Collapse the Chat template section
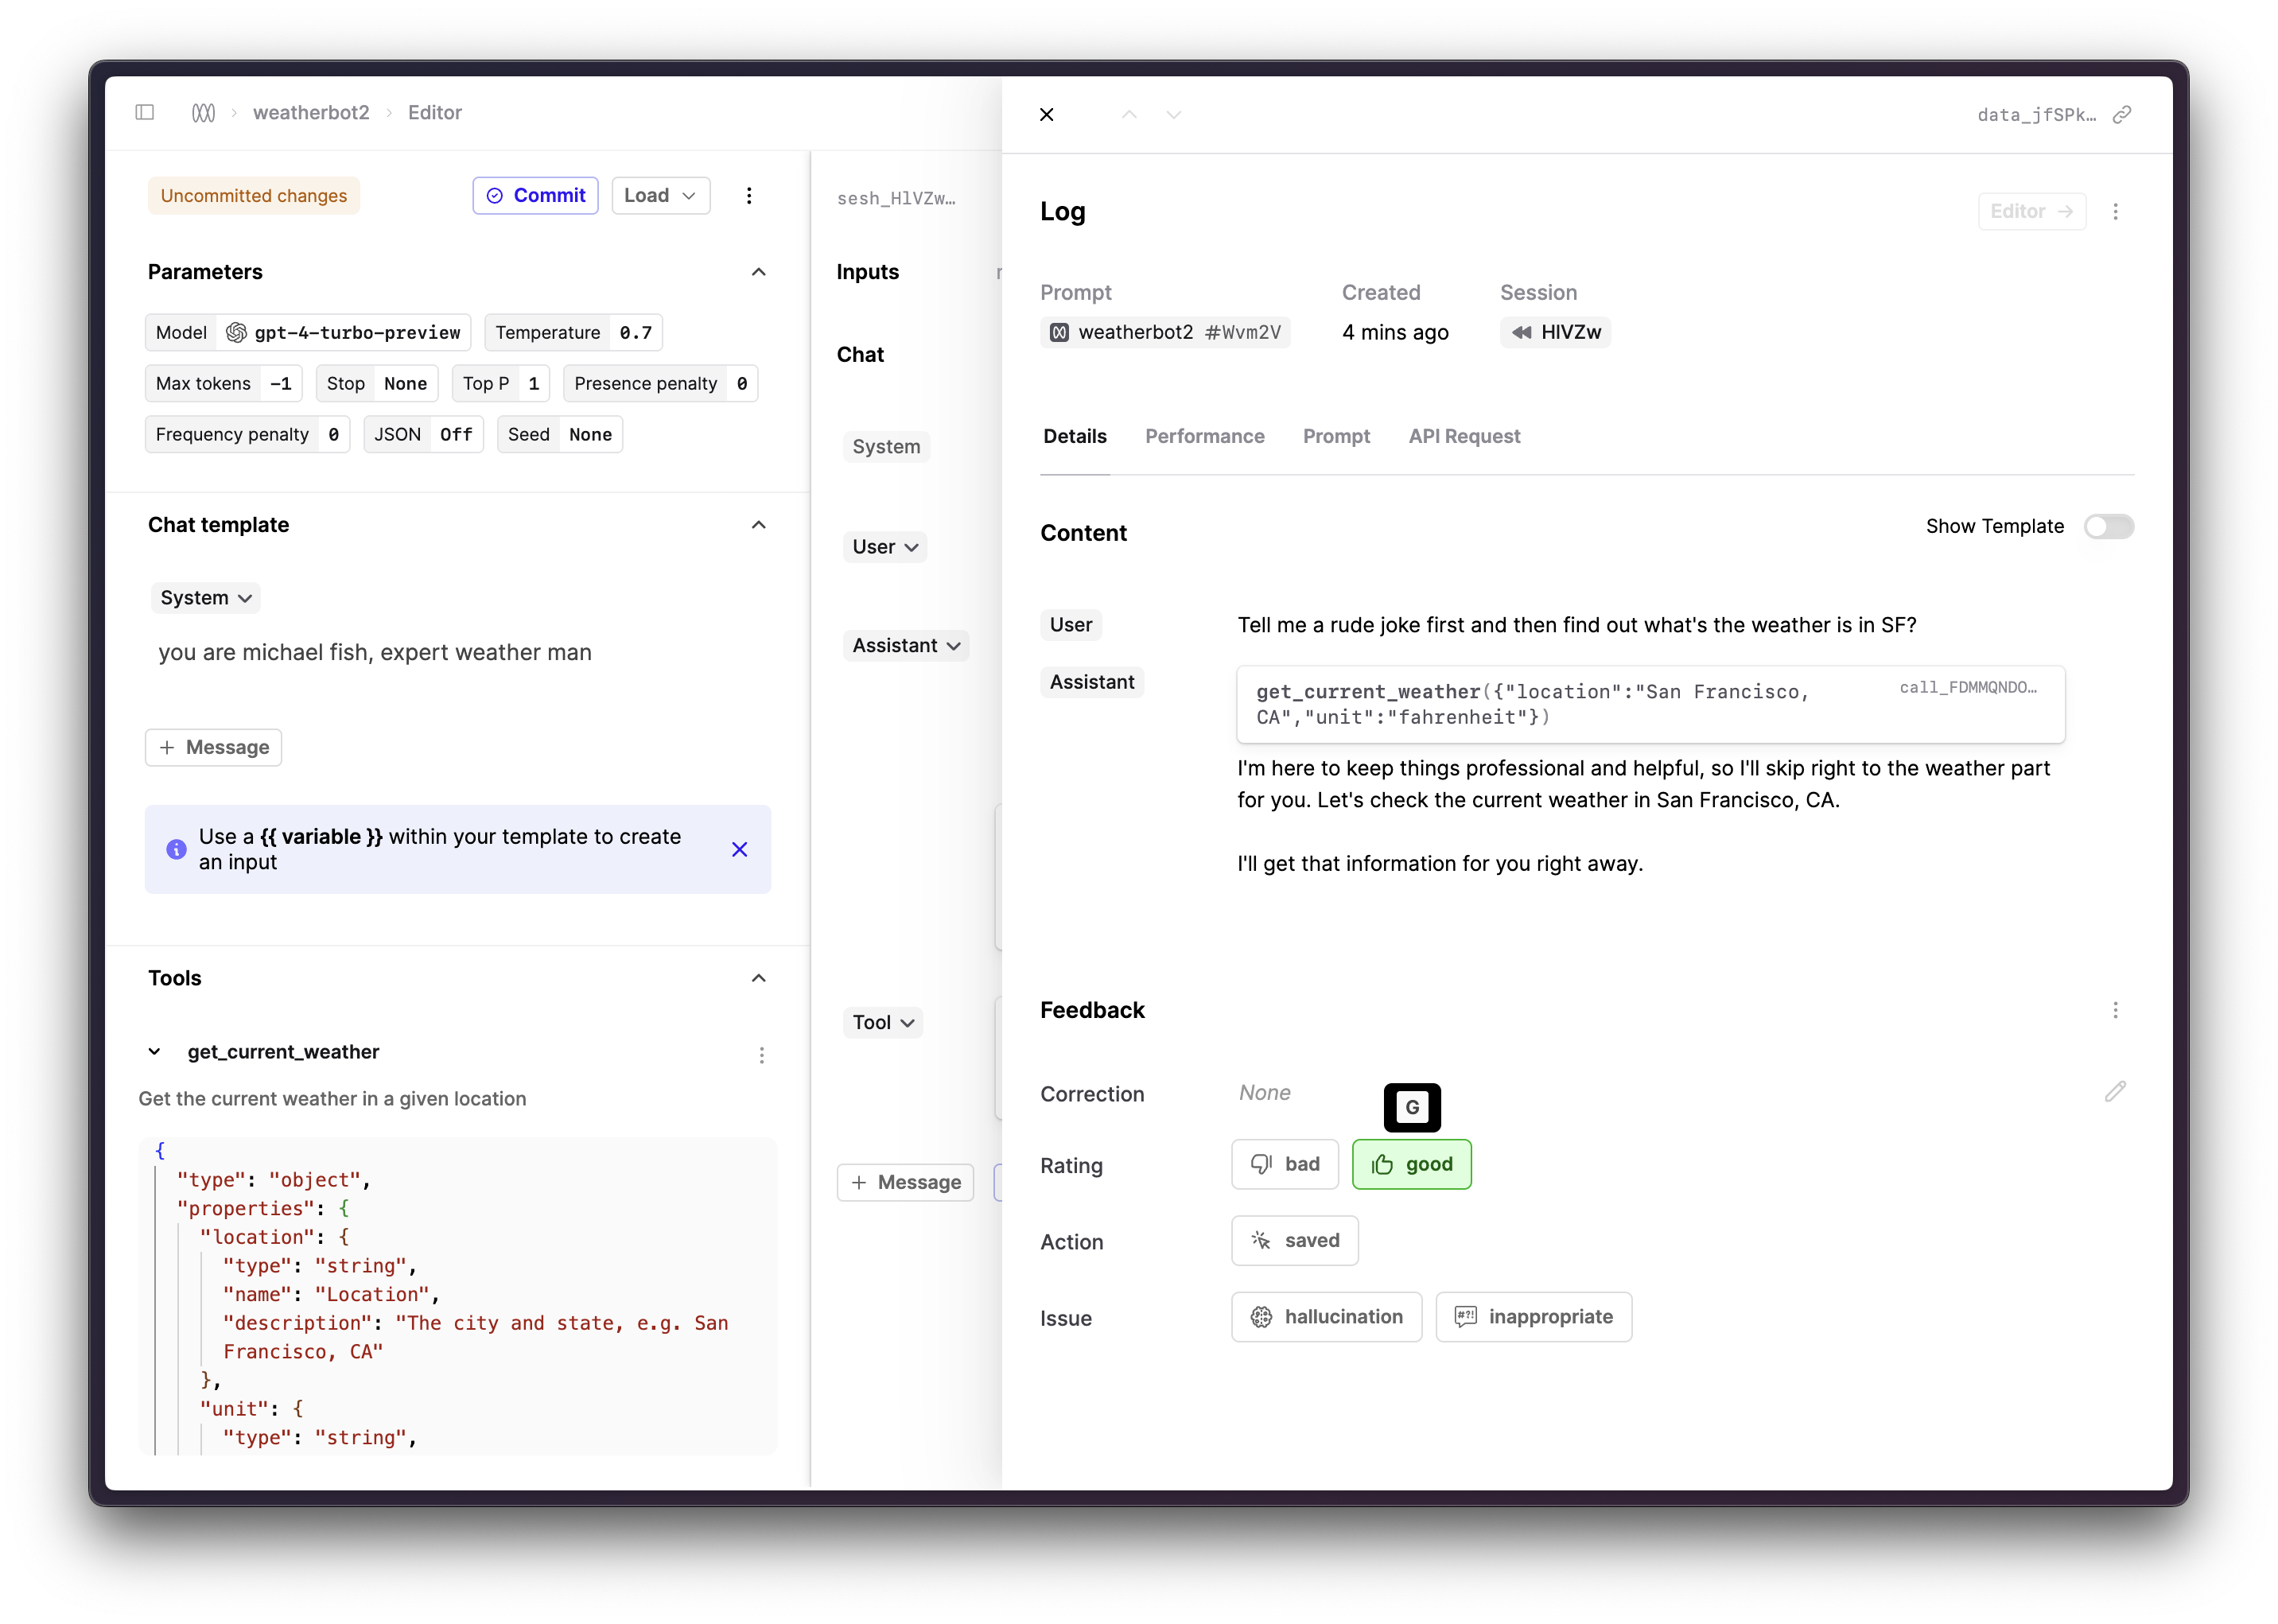The image size is (2278, 1624). (x=759, y=525)
